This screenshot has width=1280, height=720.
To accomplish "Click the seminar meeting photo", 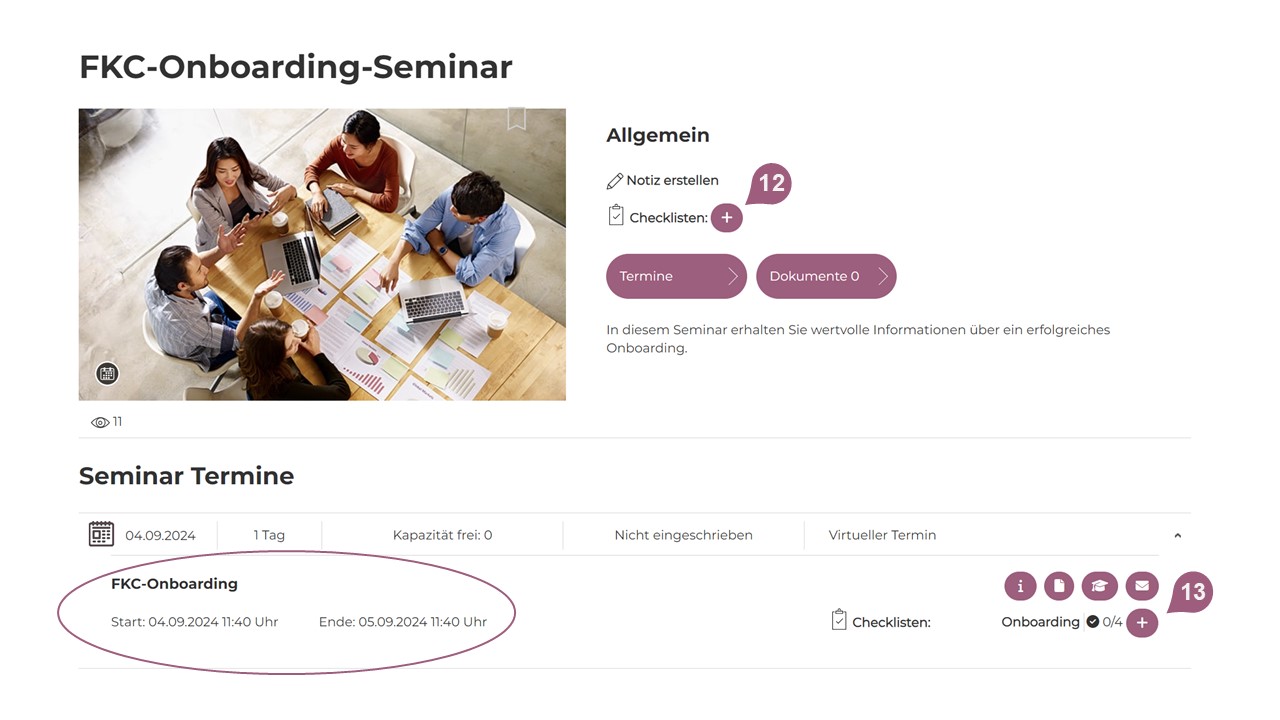I will 322,254.
